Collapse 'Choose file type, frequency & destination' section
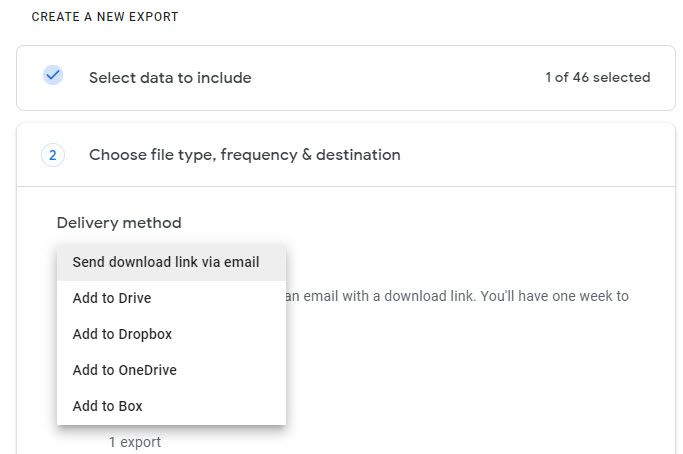The image size is (683, 454). click(x=245, y=155)
